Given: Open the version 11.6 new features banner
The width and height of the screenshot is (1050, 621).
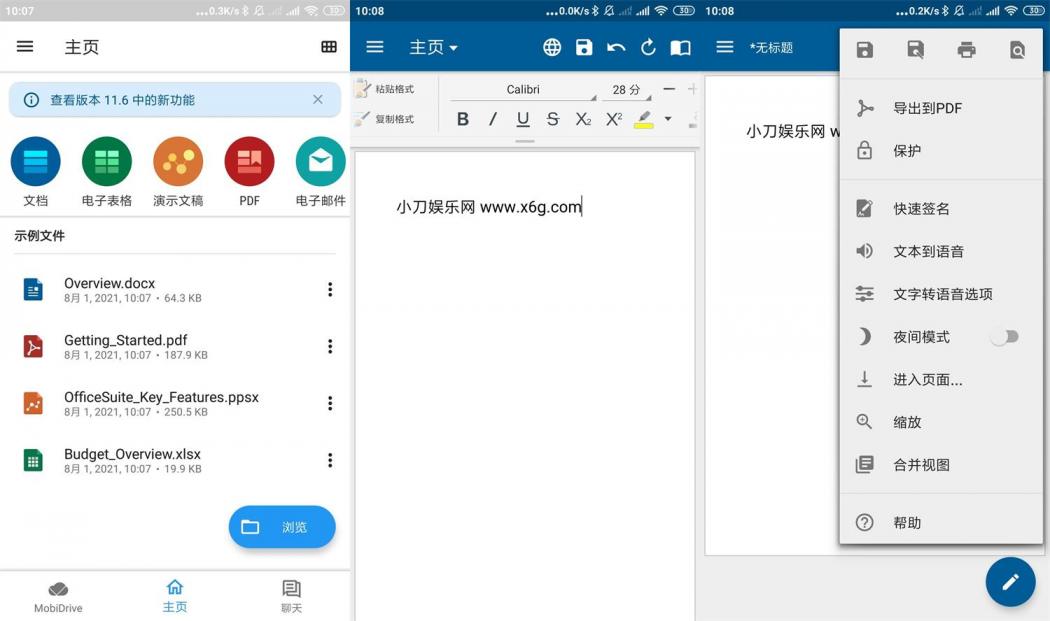Looking at the screenshot, I should click(x=160, y=99).
